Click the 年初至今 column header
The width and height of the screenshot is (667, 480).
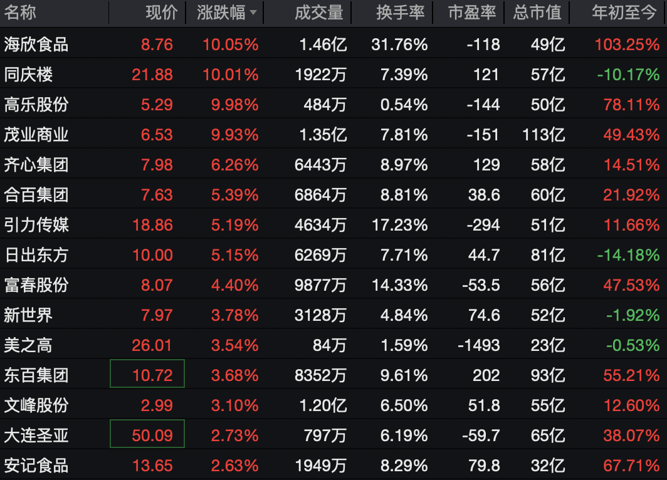click(x=625, y=13)
